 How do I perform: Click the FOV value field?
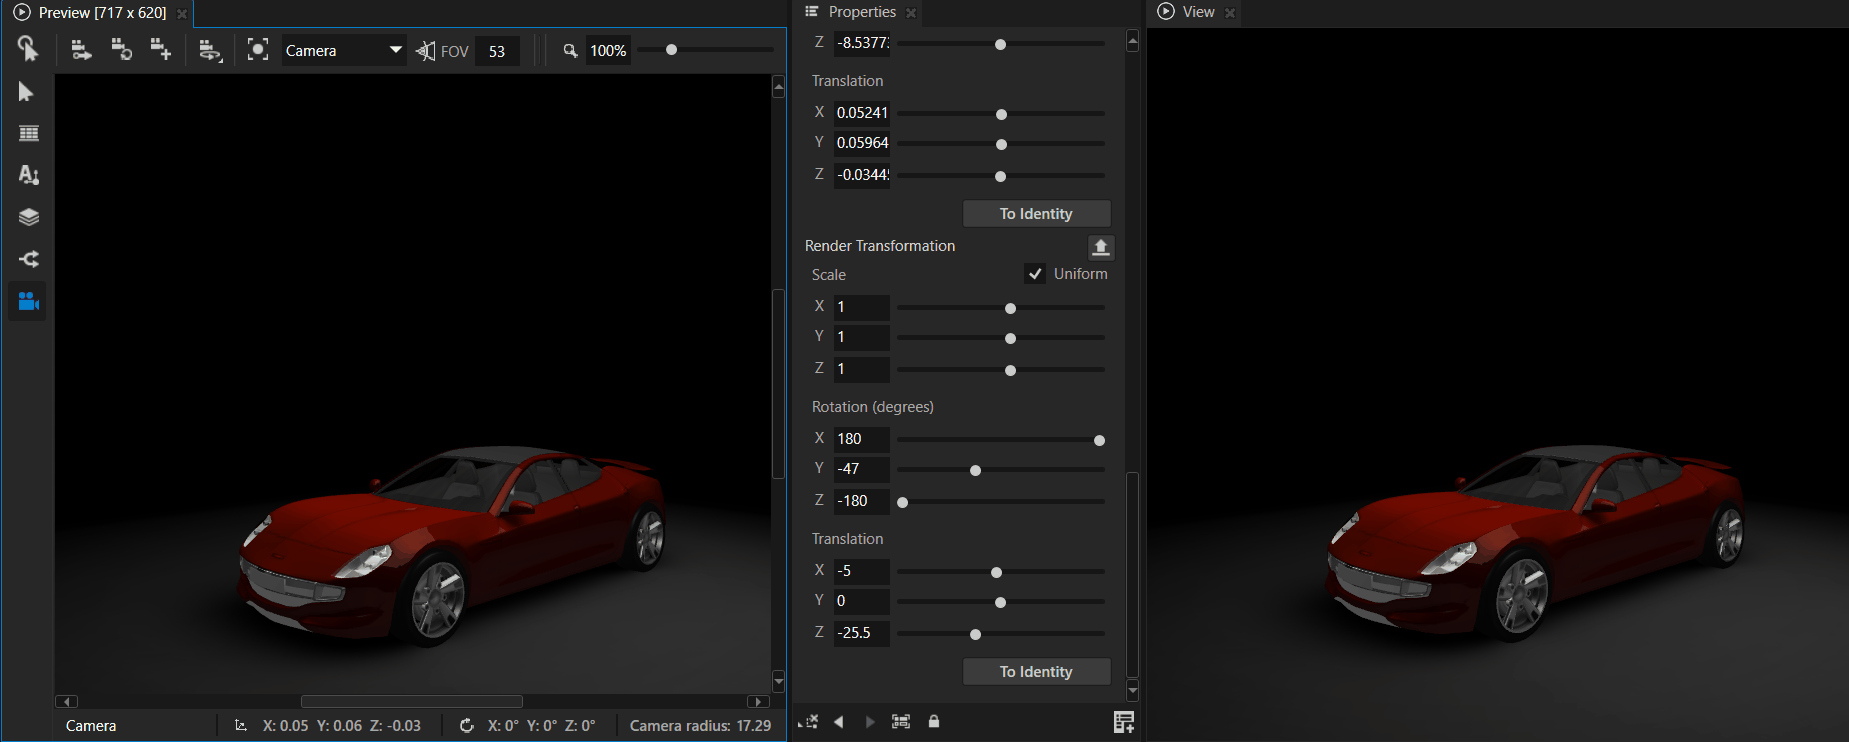[497, 51]
